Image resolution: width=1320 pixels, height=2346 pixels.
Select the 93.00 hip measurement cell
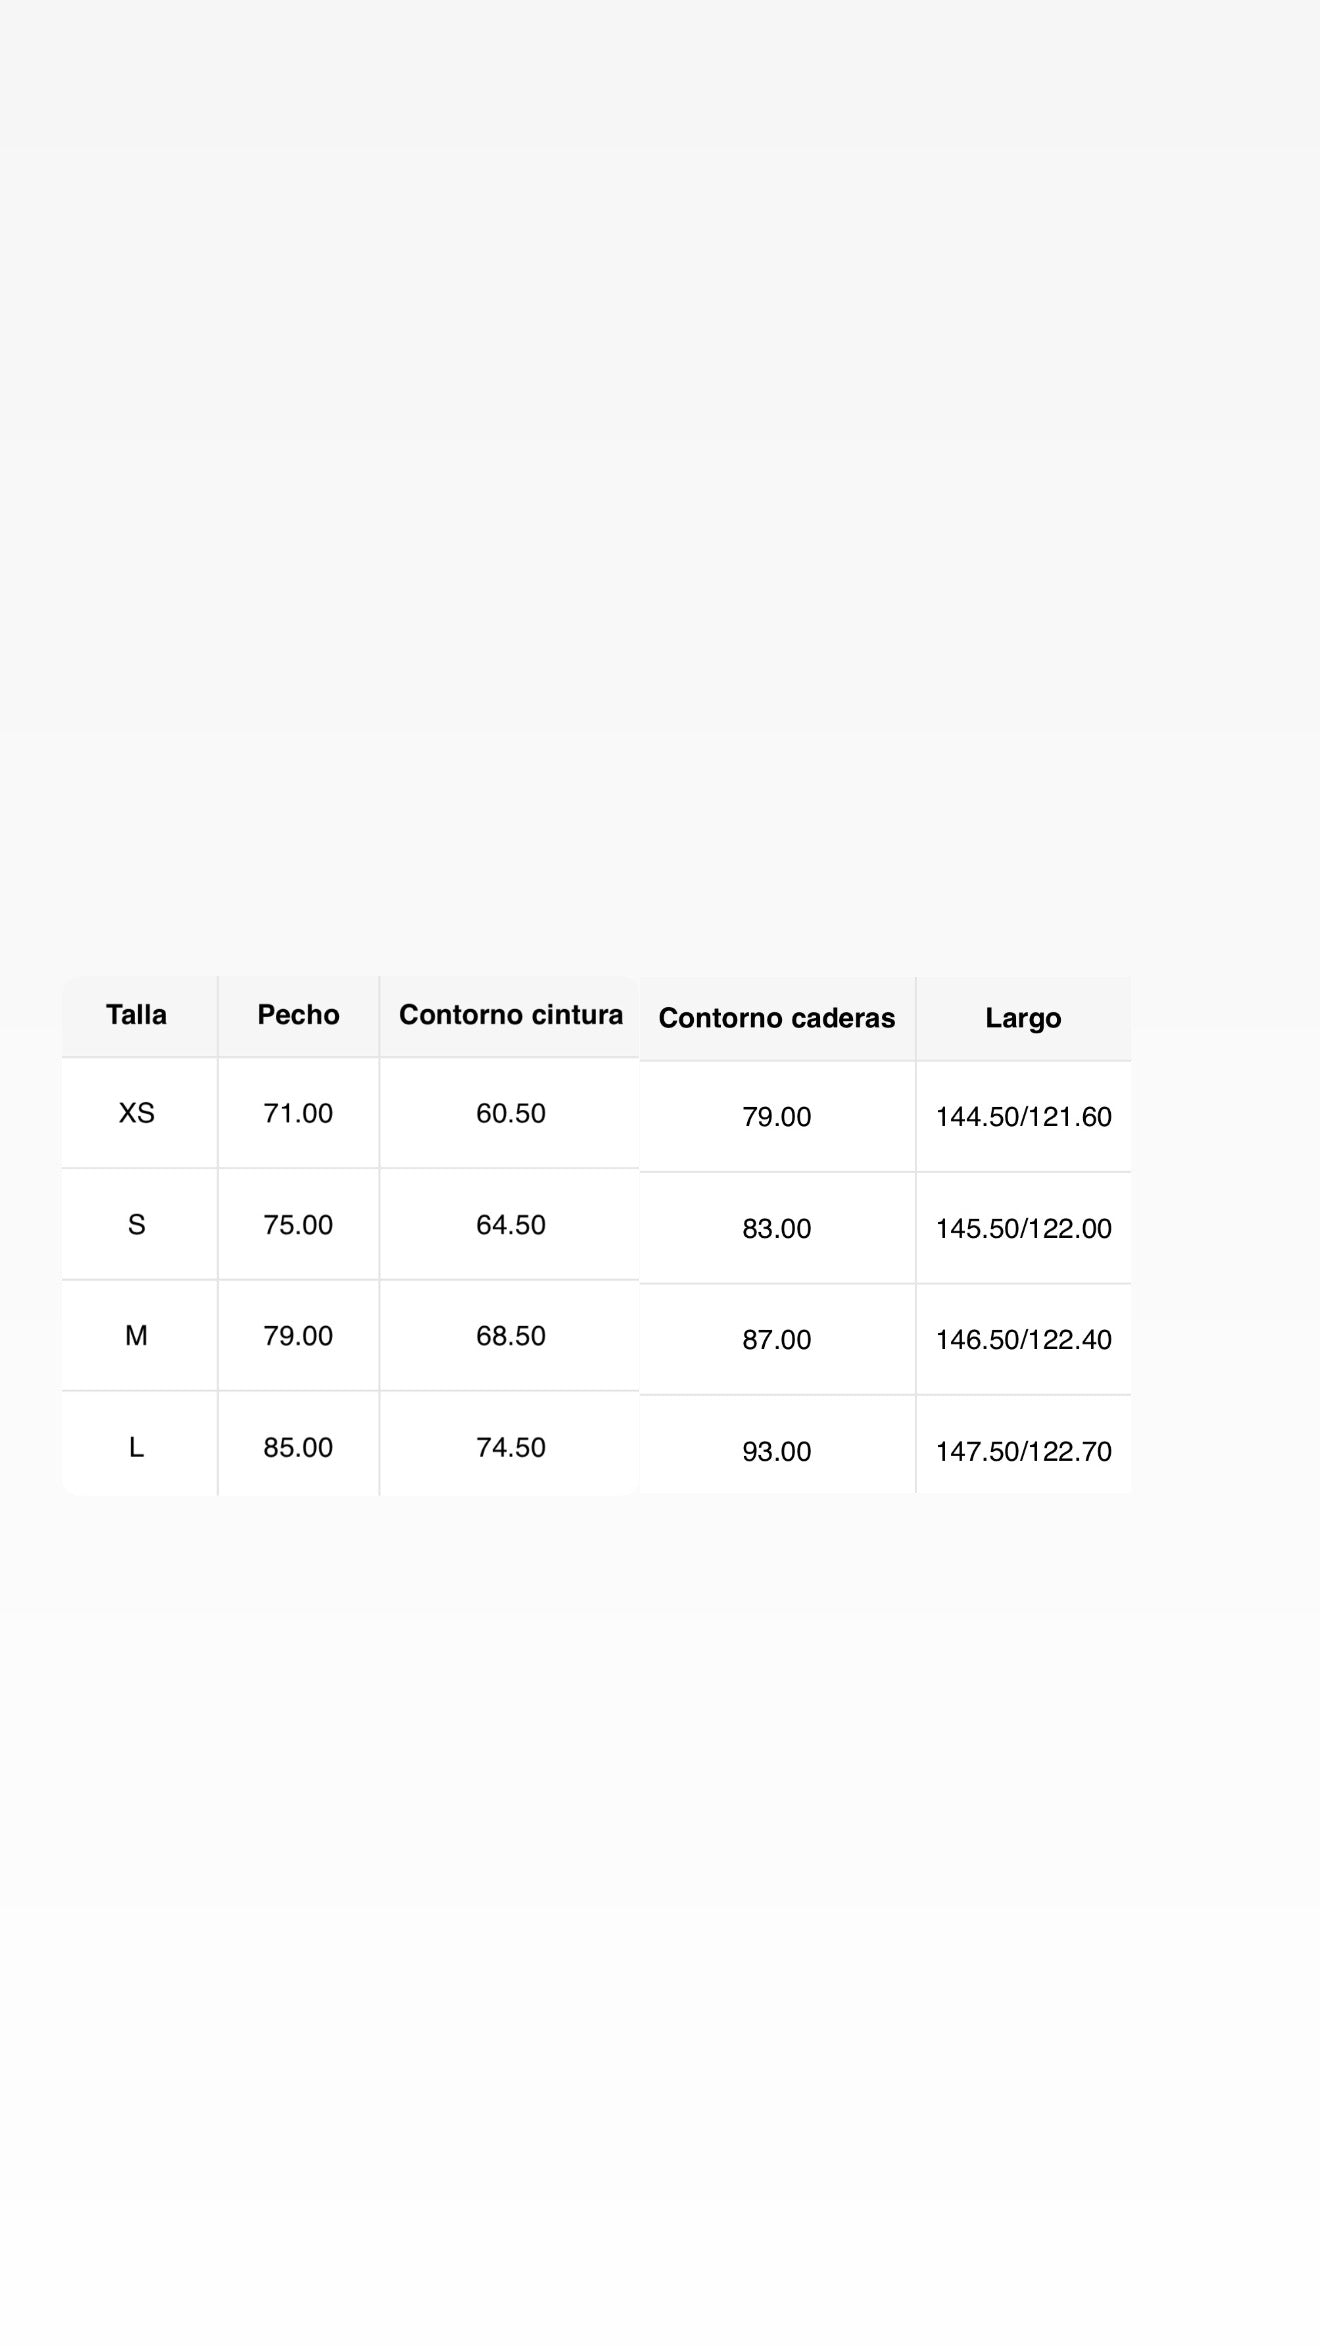pyautogui.click(x=777, y=1451)
